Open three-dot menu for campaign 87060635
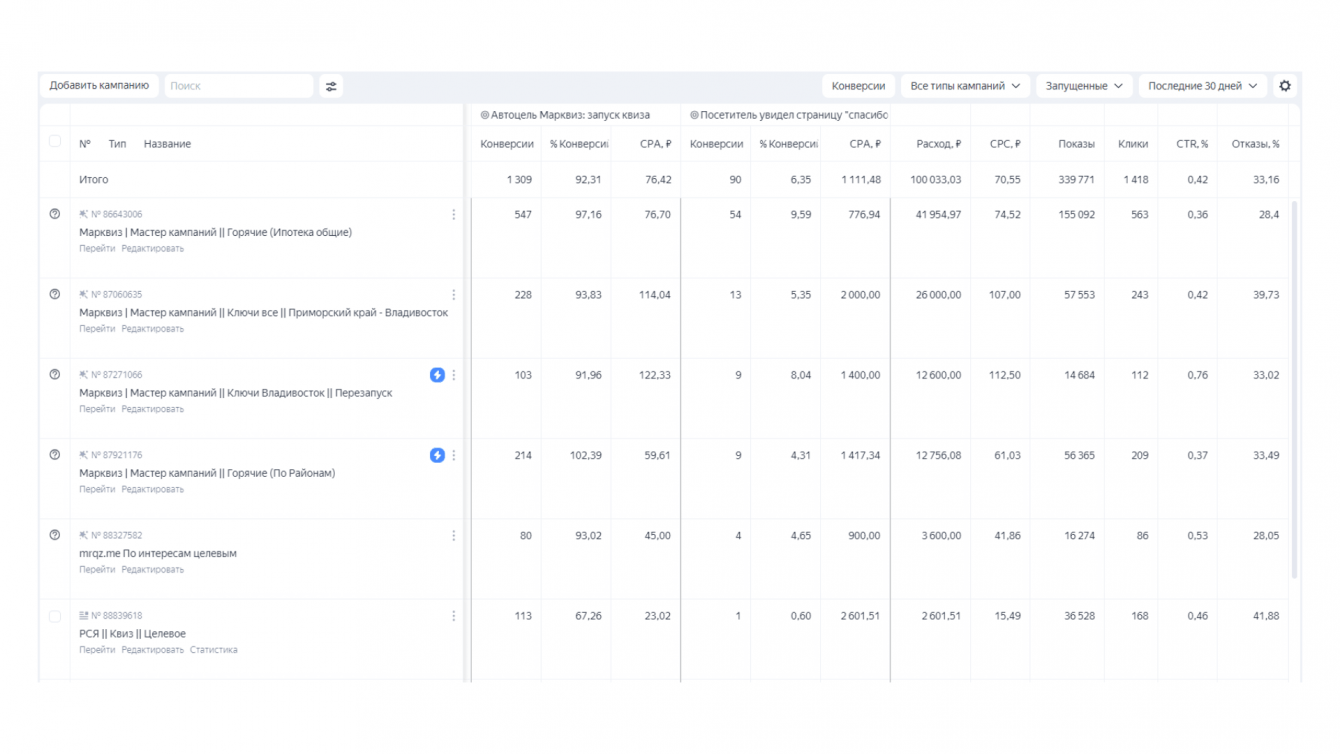Screen dimensions: 1340x754 [x=454, y=295]
